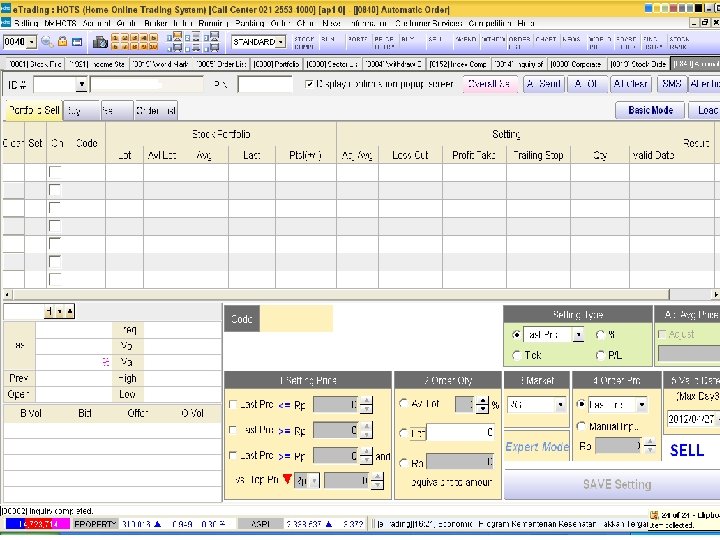Click the magnifier search icon in toolbar

(x=46, y=42)
